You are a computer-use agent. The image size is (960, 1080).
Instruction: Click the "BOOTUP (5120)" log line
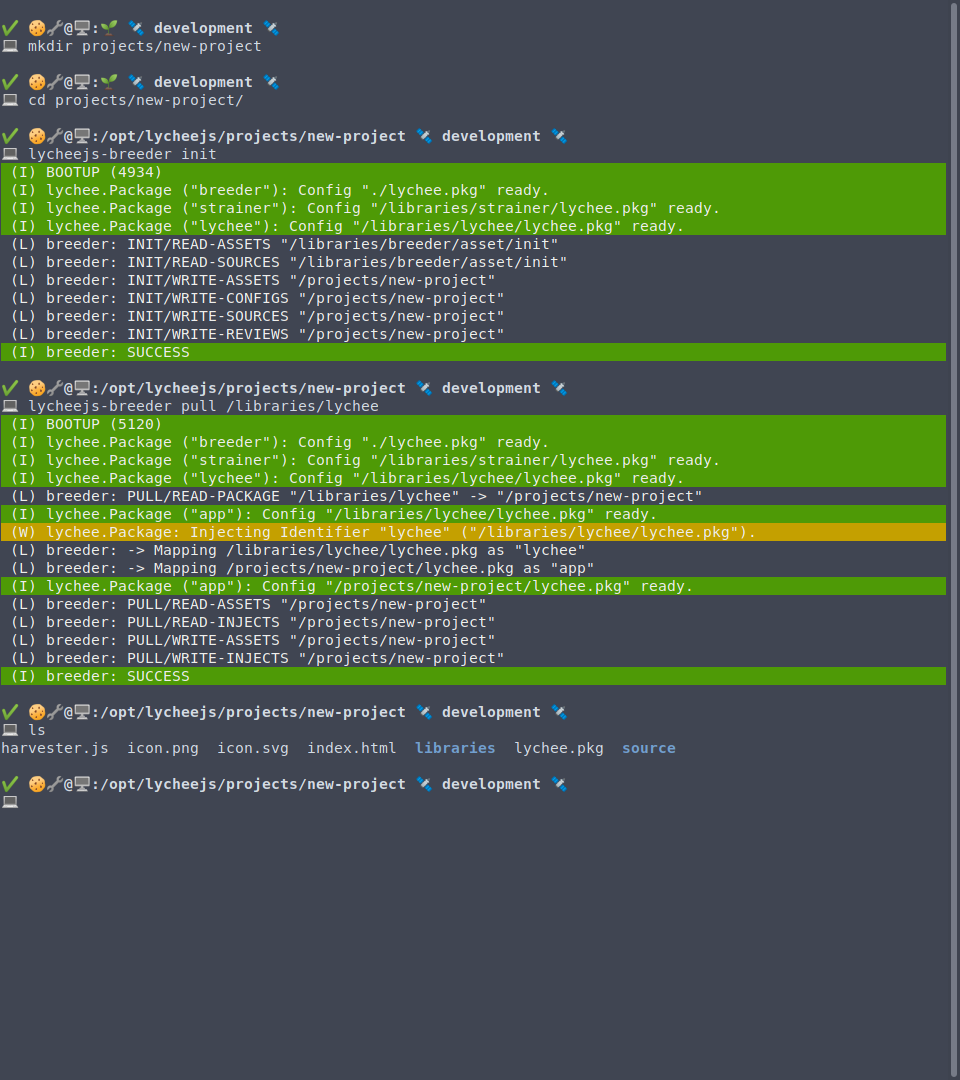pos(474,424)
